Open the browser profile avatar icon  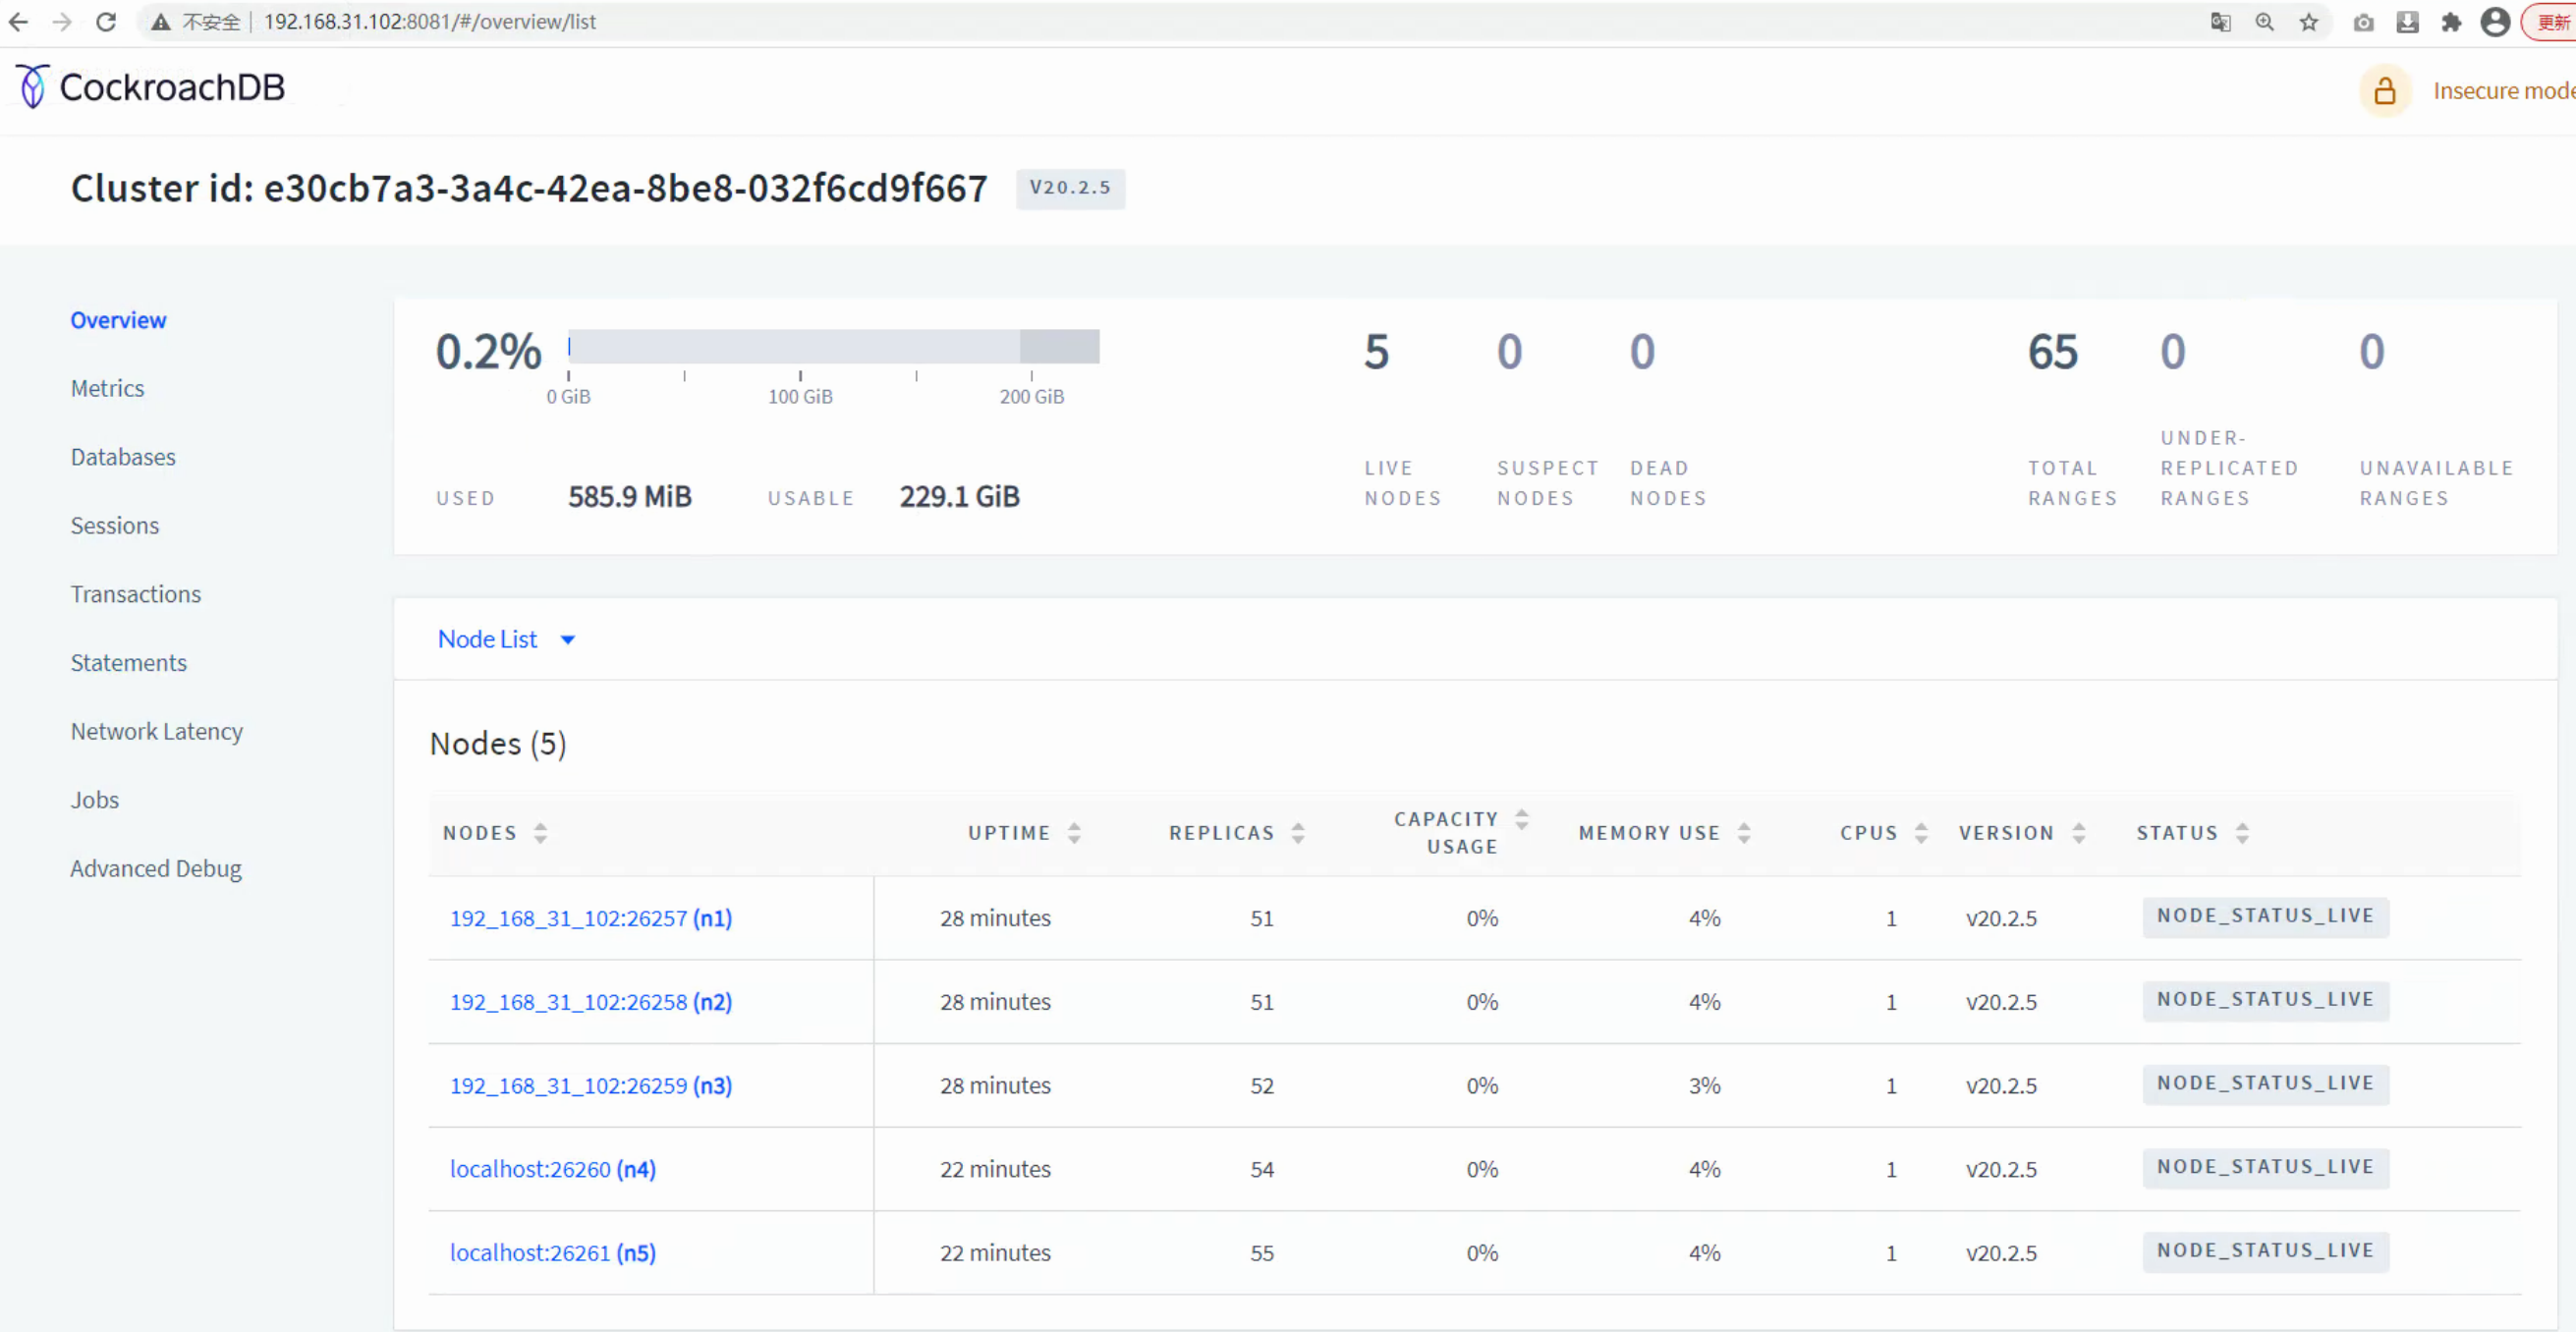tap(2495, 22)
